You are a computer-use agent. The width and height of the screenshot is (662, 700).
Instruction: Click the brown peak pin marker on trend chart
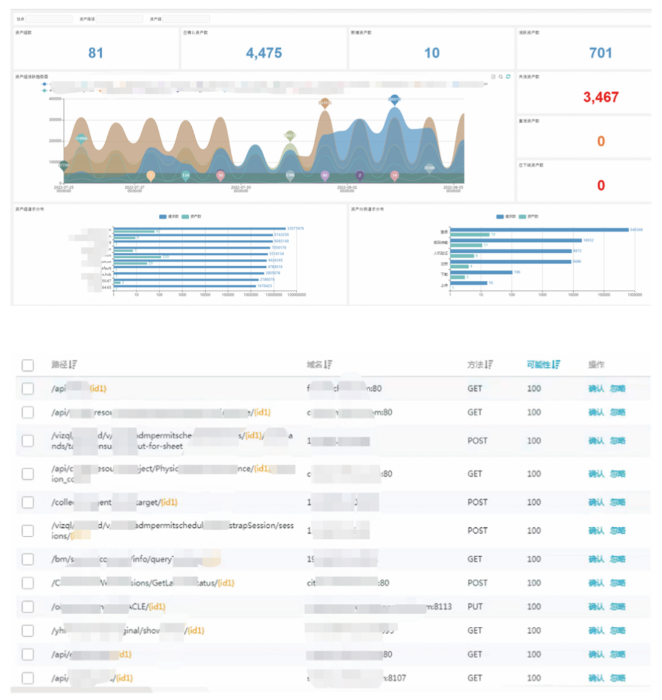[x=325, y=103]
